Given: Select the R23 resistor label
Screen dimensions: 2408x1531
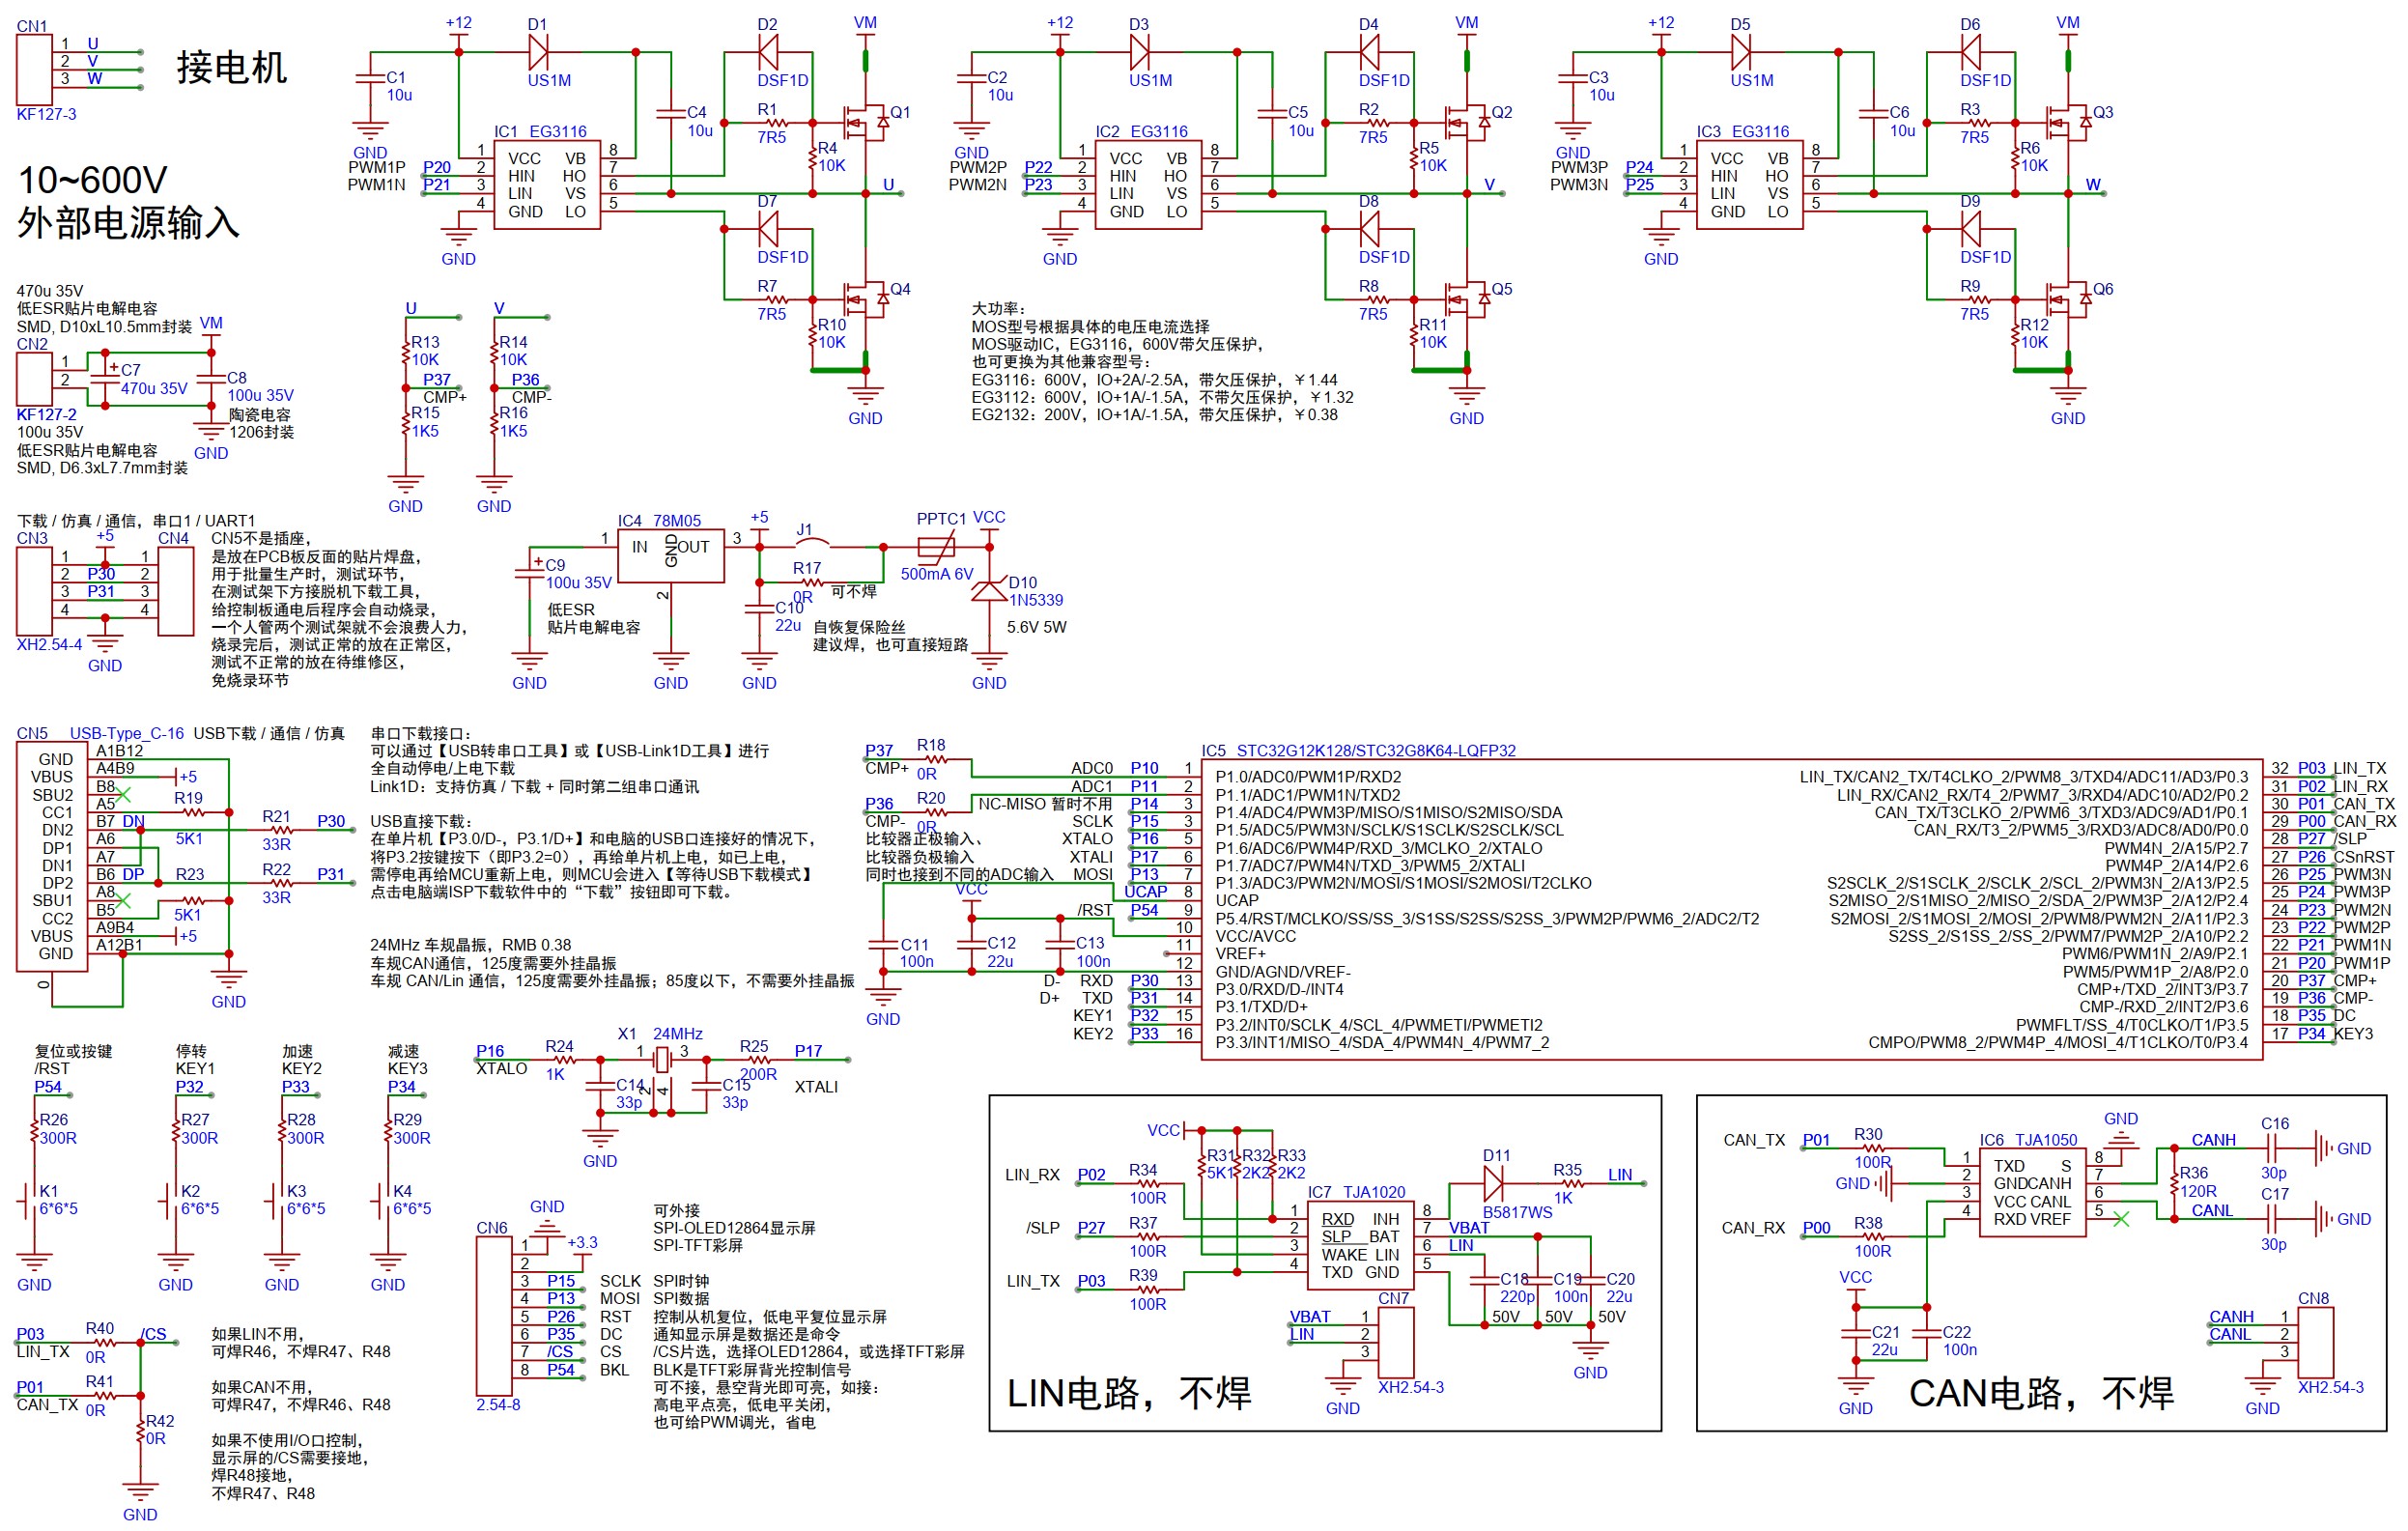Looking at the screenshot, I should (189, 874).
